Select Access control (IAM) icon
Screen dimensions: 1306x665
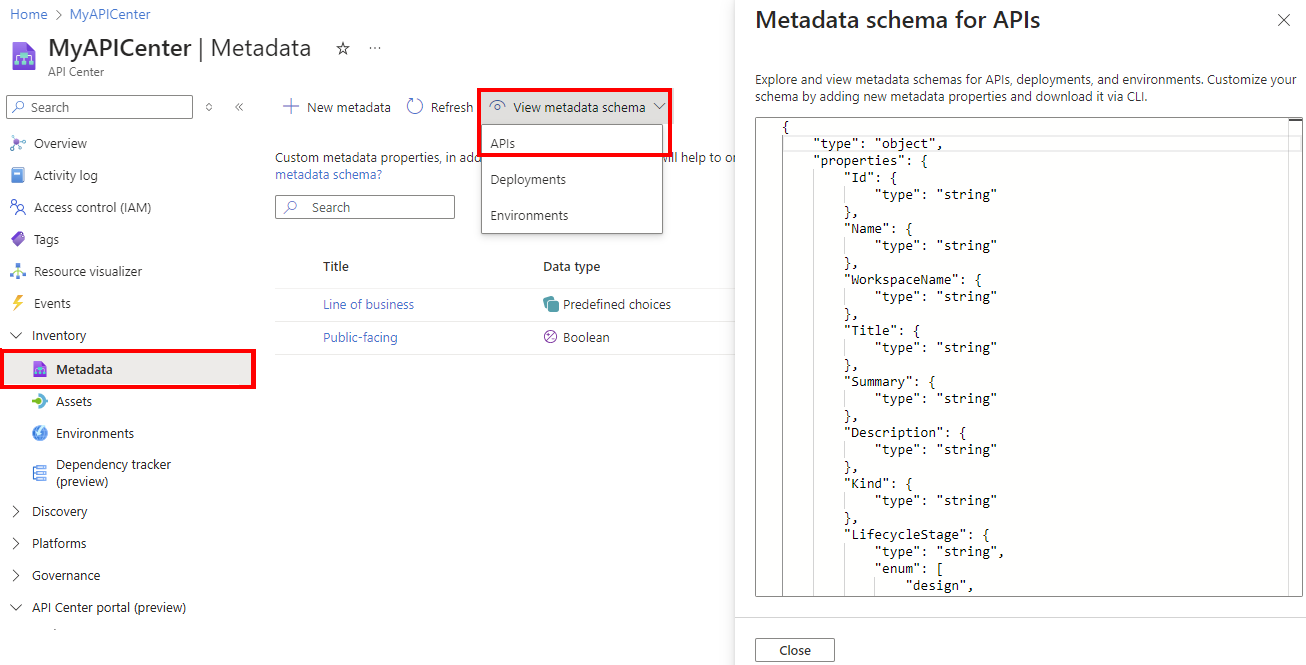click(18, 207)
